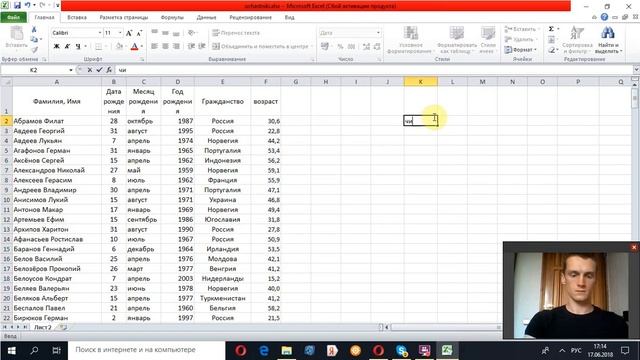Open the Format (Формат) cells dropdown
The width and height of the screenshot is (640, 360).
(x=521, y=50)
